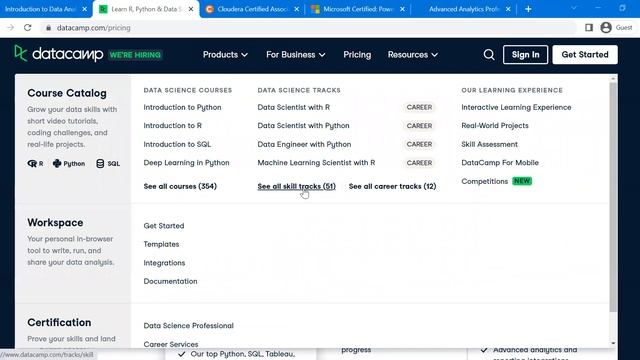Open Deep Learning in Python course
640x360 pixels.
pyautogui.click(x=186, y=163)
